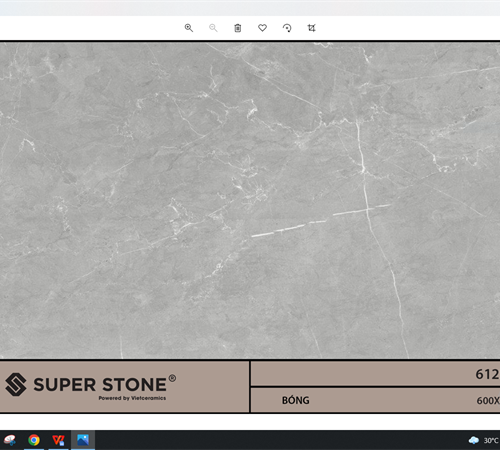
Task: Click the 612 product code
Action: point(487,374)
